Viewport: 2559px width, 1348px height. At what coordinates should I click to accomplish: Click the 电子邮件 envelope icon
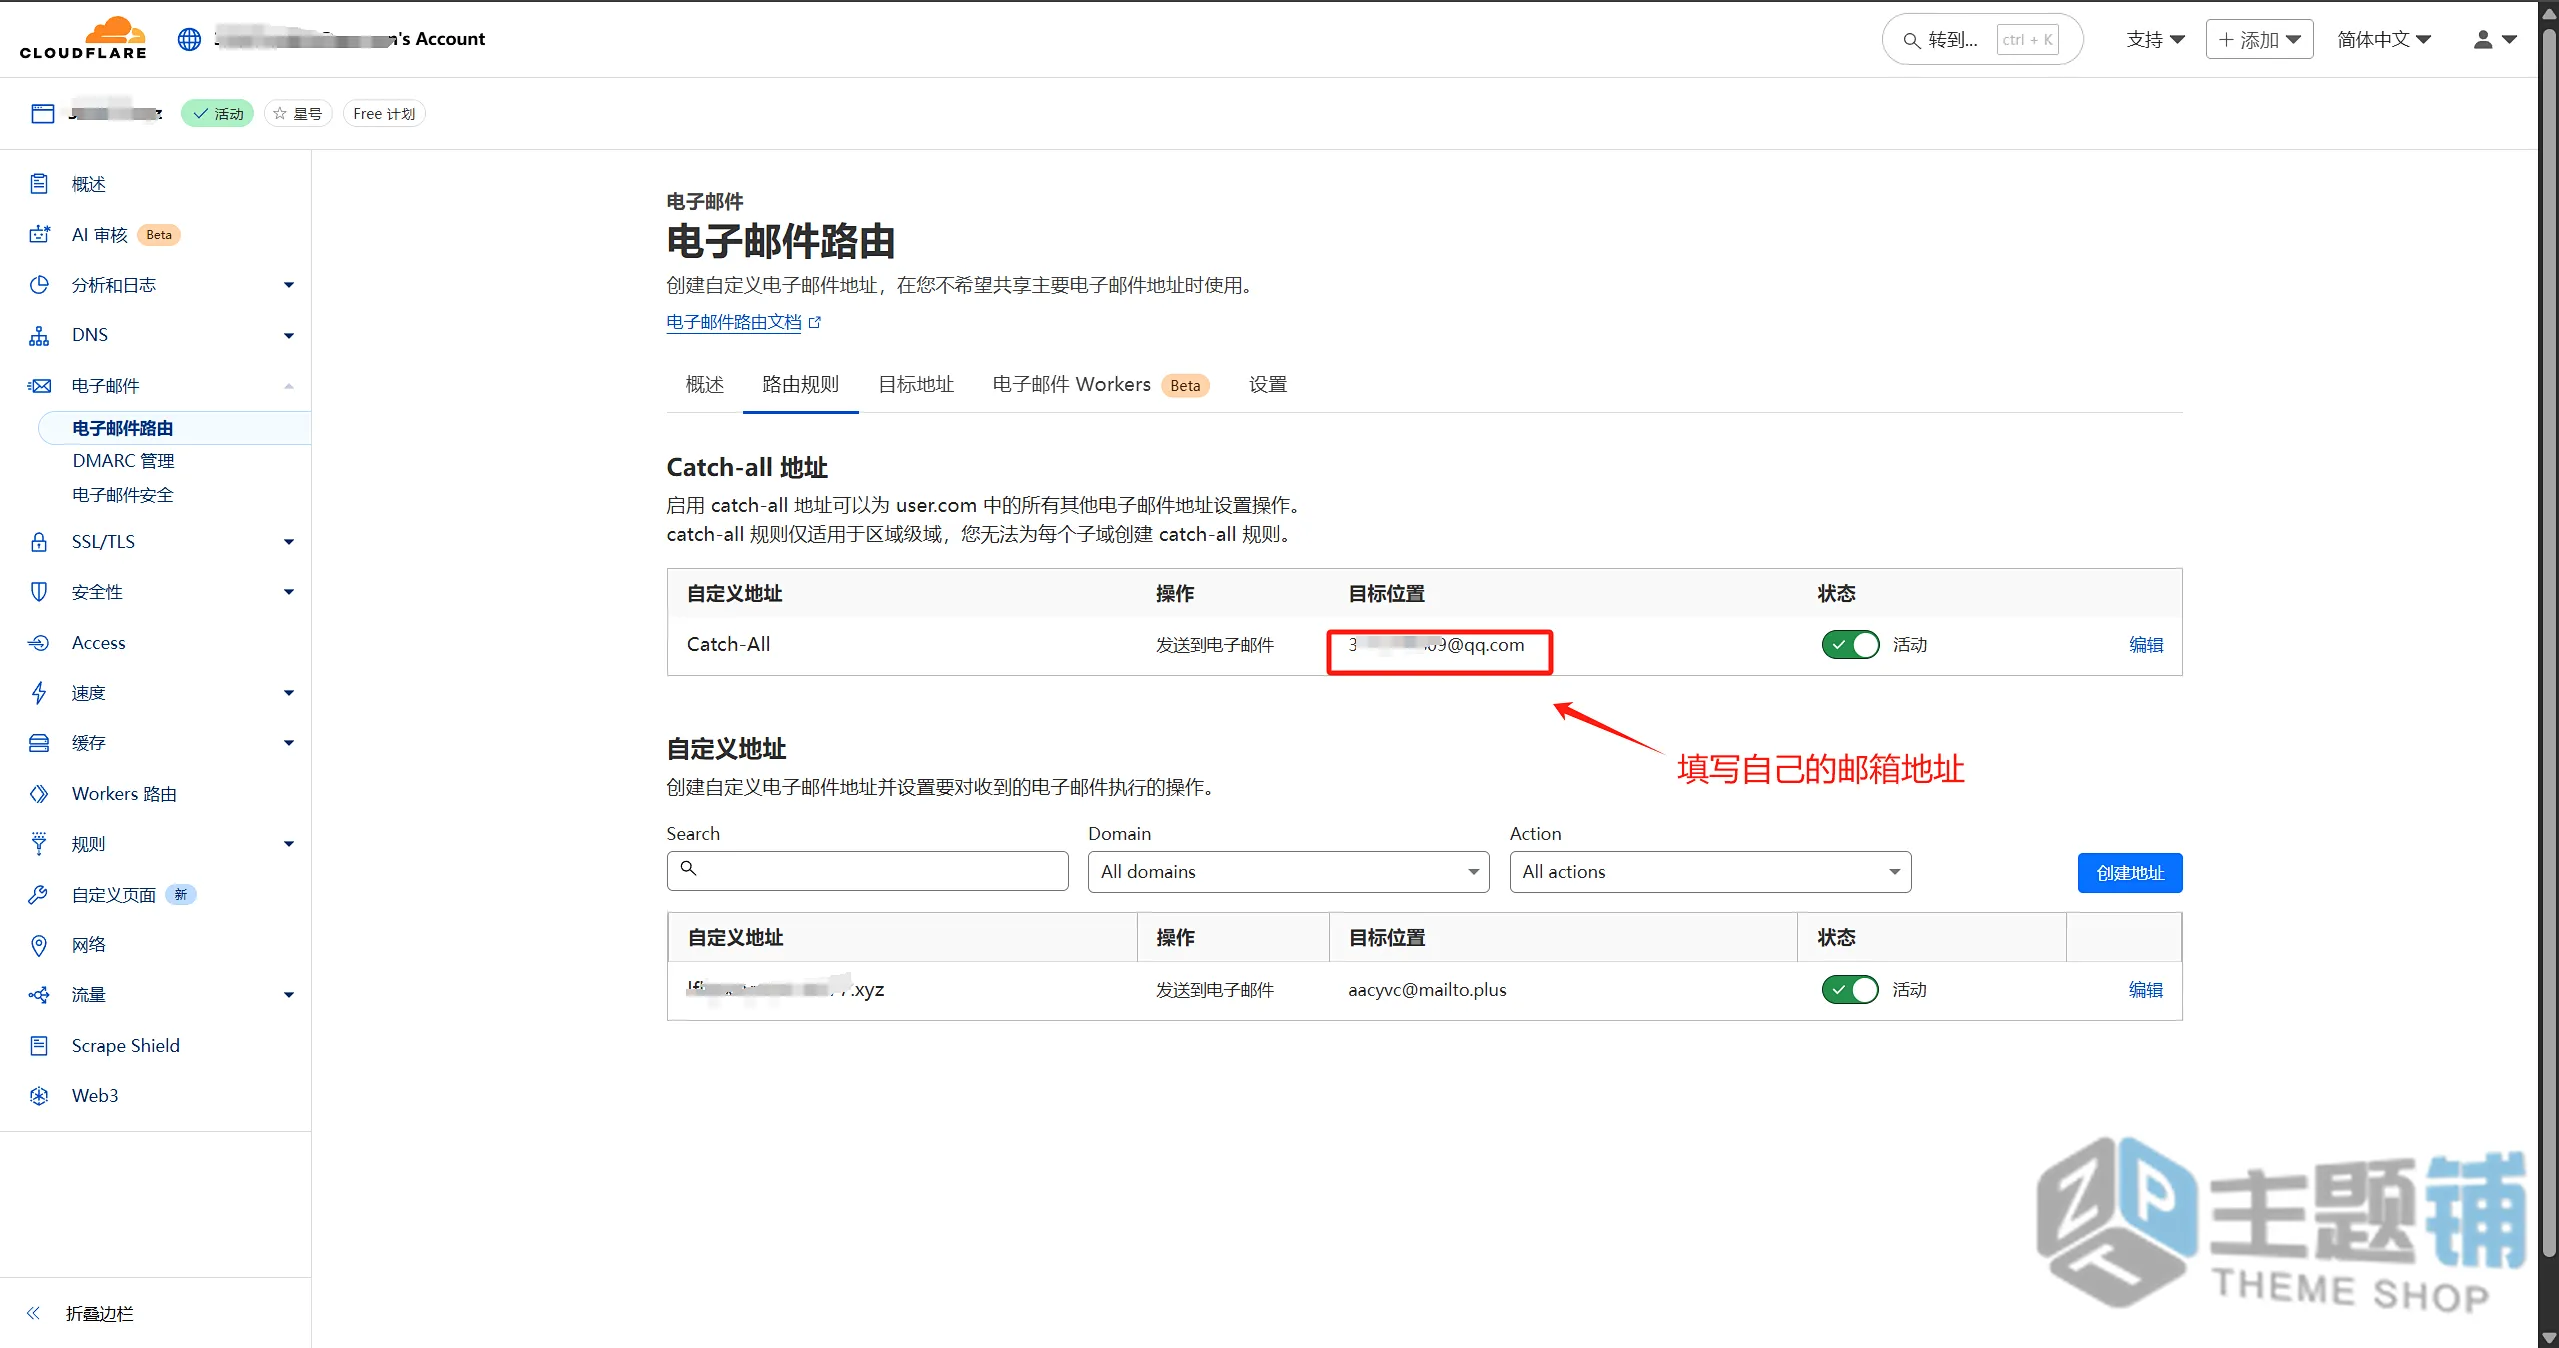tap(39, 386)
